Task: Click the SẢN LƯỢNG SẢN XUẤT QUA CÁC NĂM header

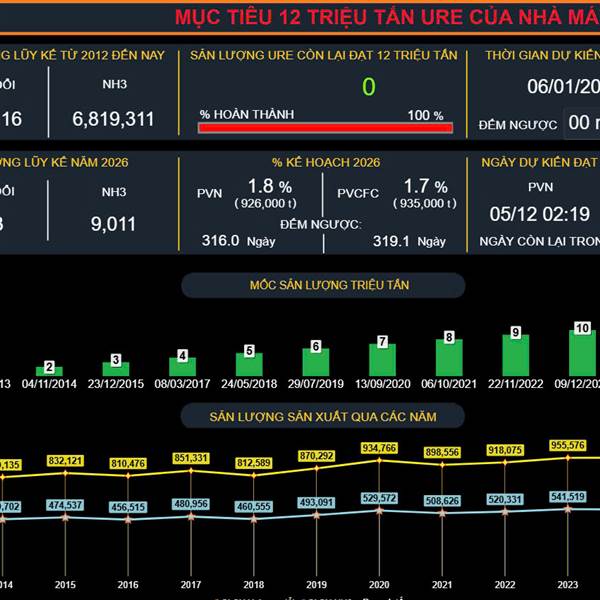Action: point(323,416)
